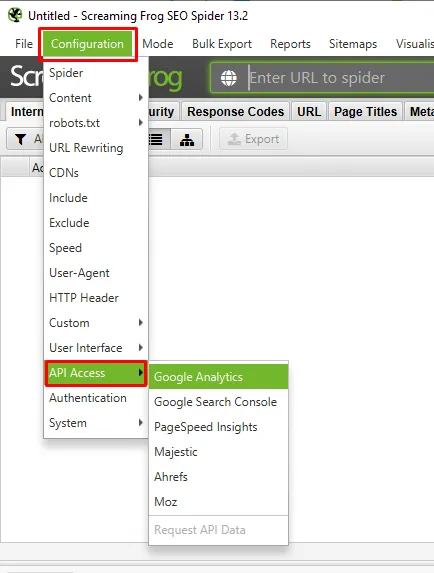This screenshot has height=573, width=434.
Task: Click the Screaming Frog app icon in title bar
Action: point(15,15)
